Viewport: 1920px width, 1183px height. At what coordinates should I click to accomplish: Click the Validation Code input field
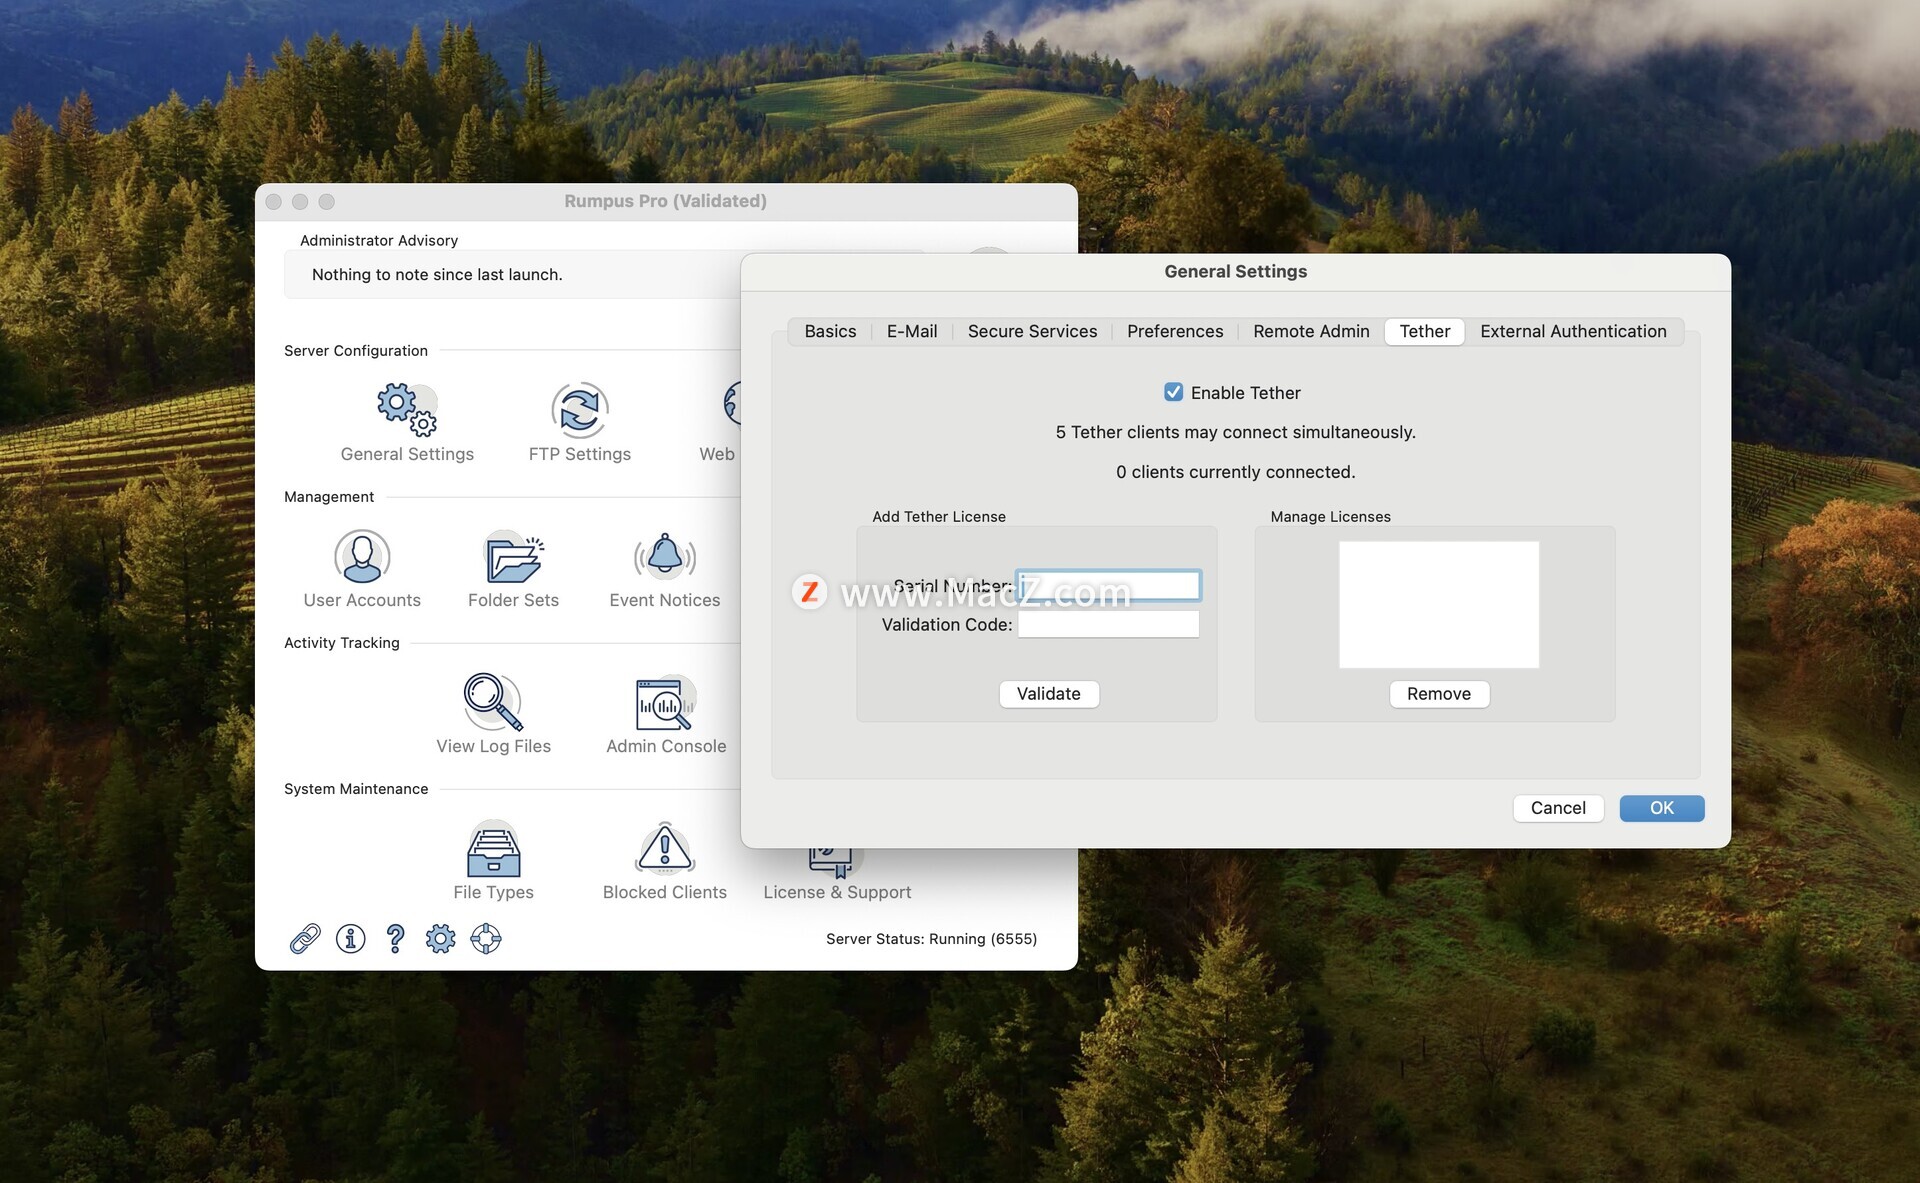pyautogui.click(x=1108, y=624)
